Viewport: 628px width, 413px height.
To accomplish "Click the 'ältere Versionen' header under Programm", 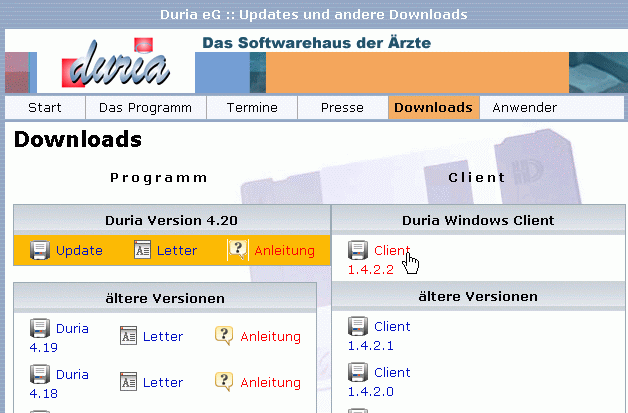I will click(x=165, y=298).
